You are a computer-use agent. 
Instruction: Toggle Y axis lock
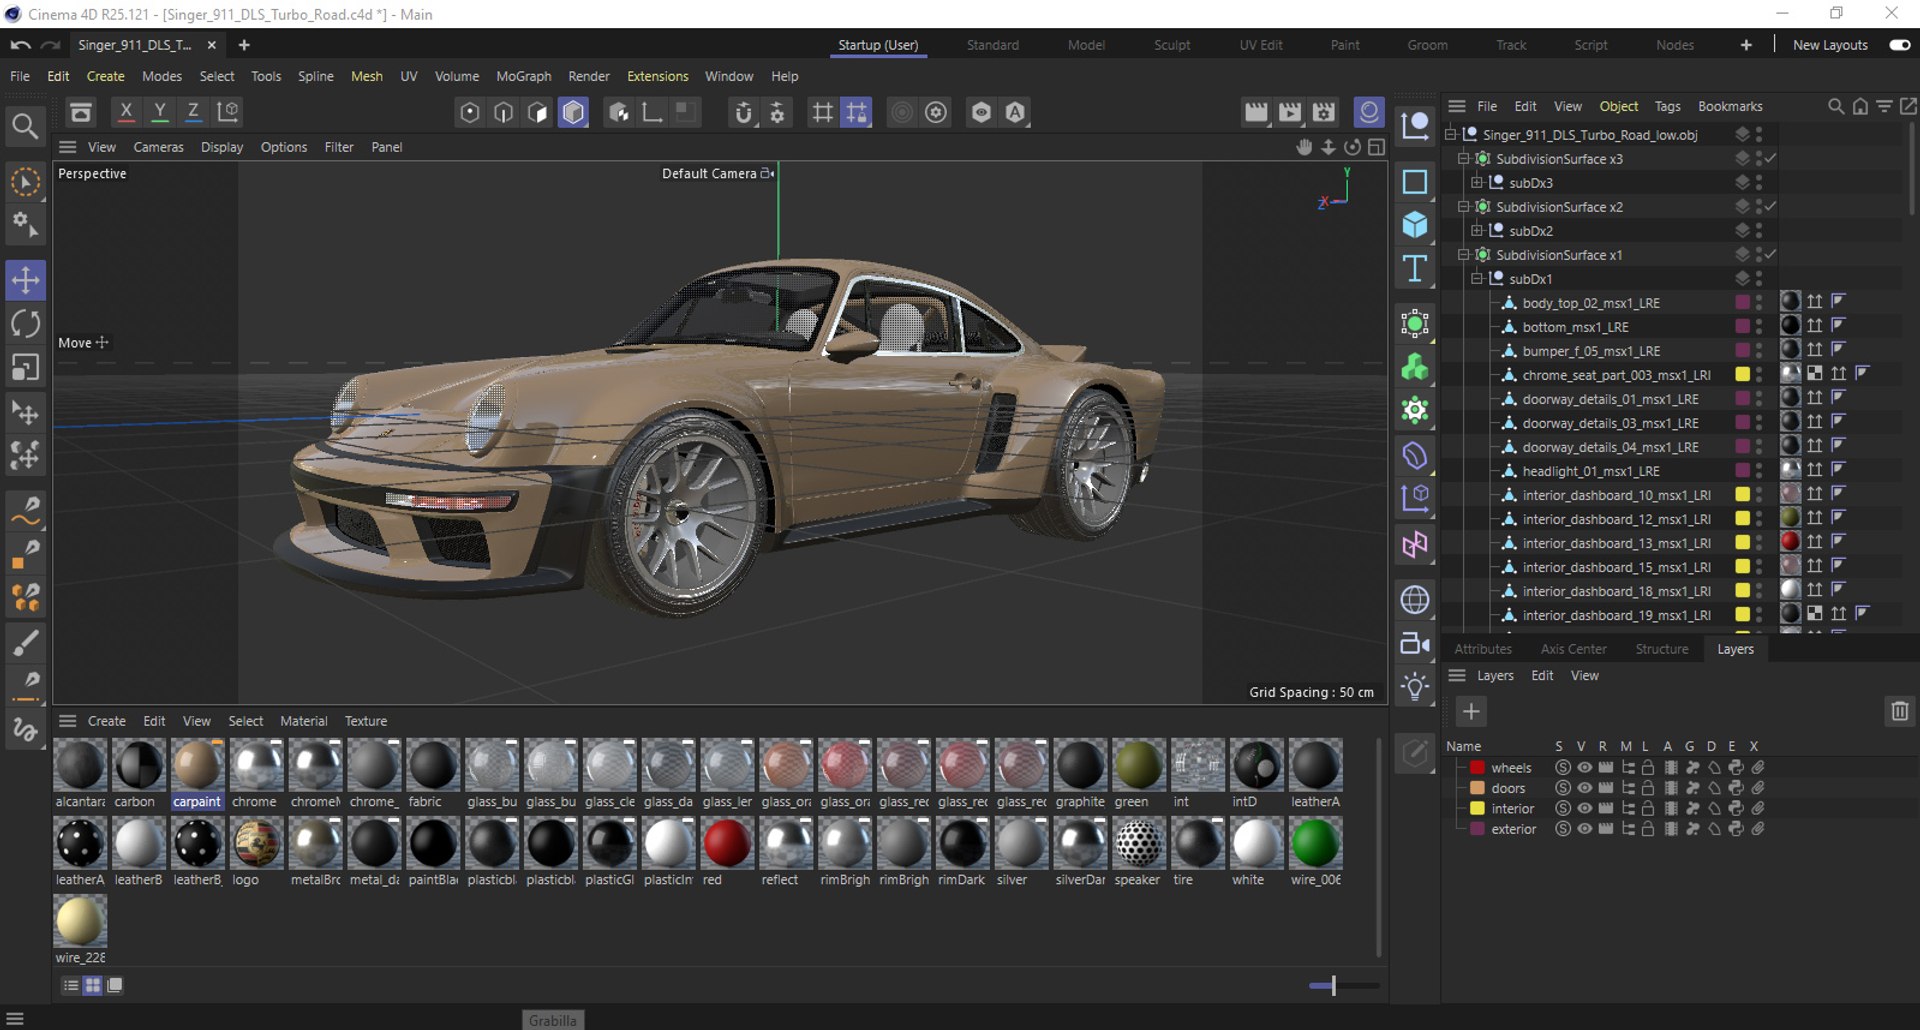[x=159, y=112]
